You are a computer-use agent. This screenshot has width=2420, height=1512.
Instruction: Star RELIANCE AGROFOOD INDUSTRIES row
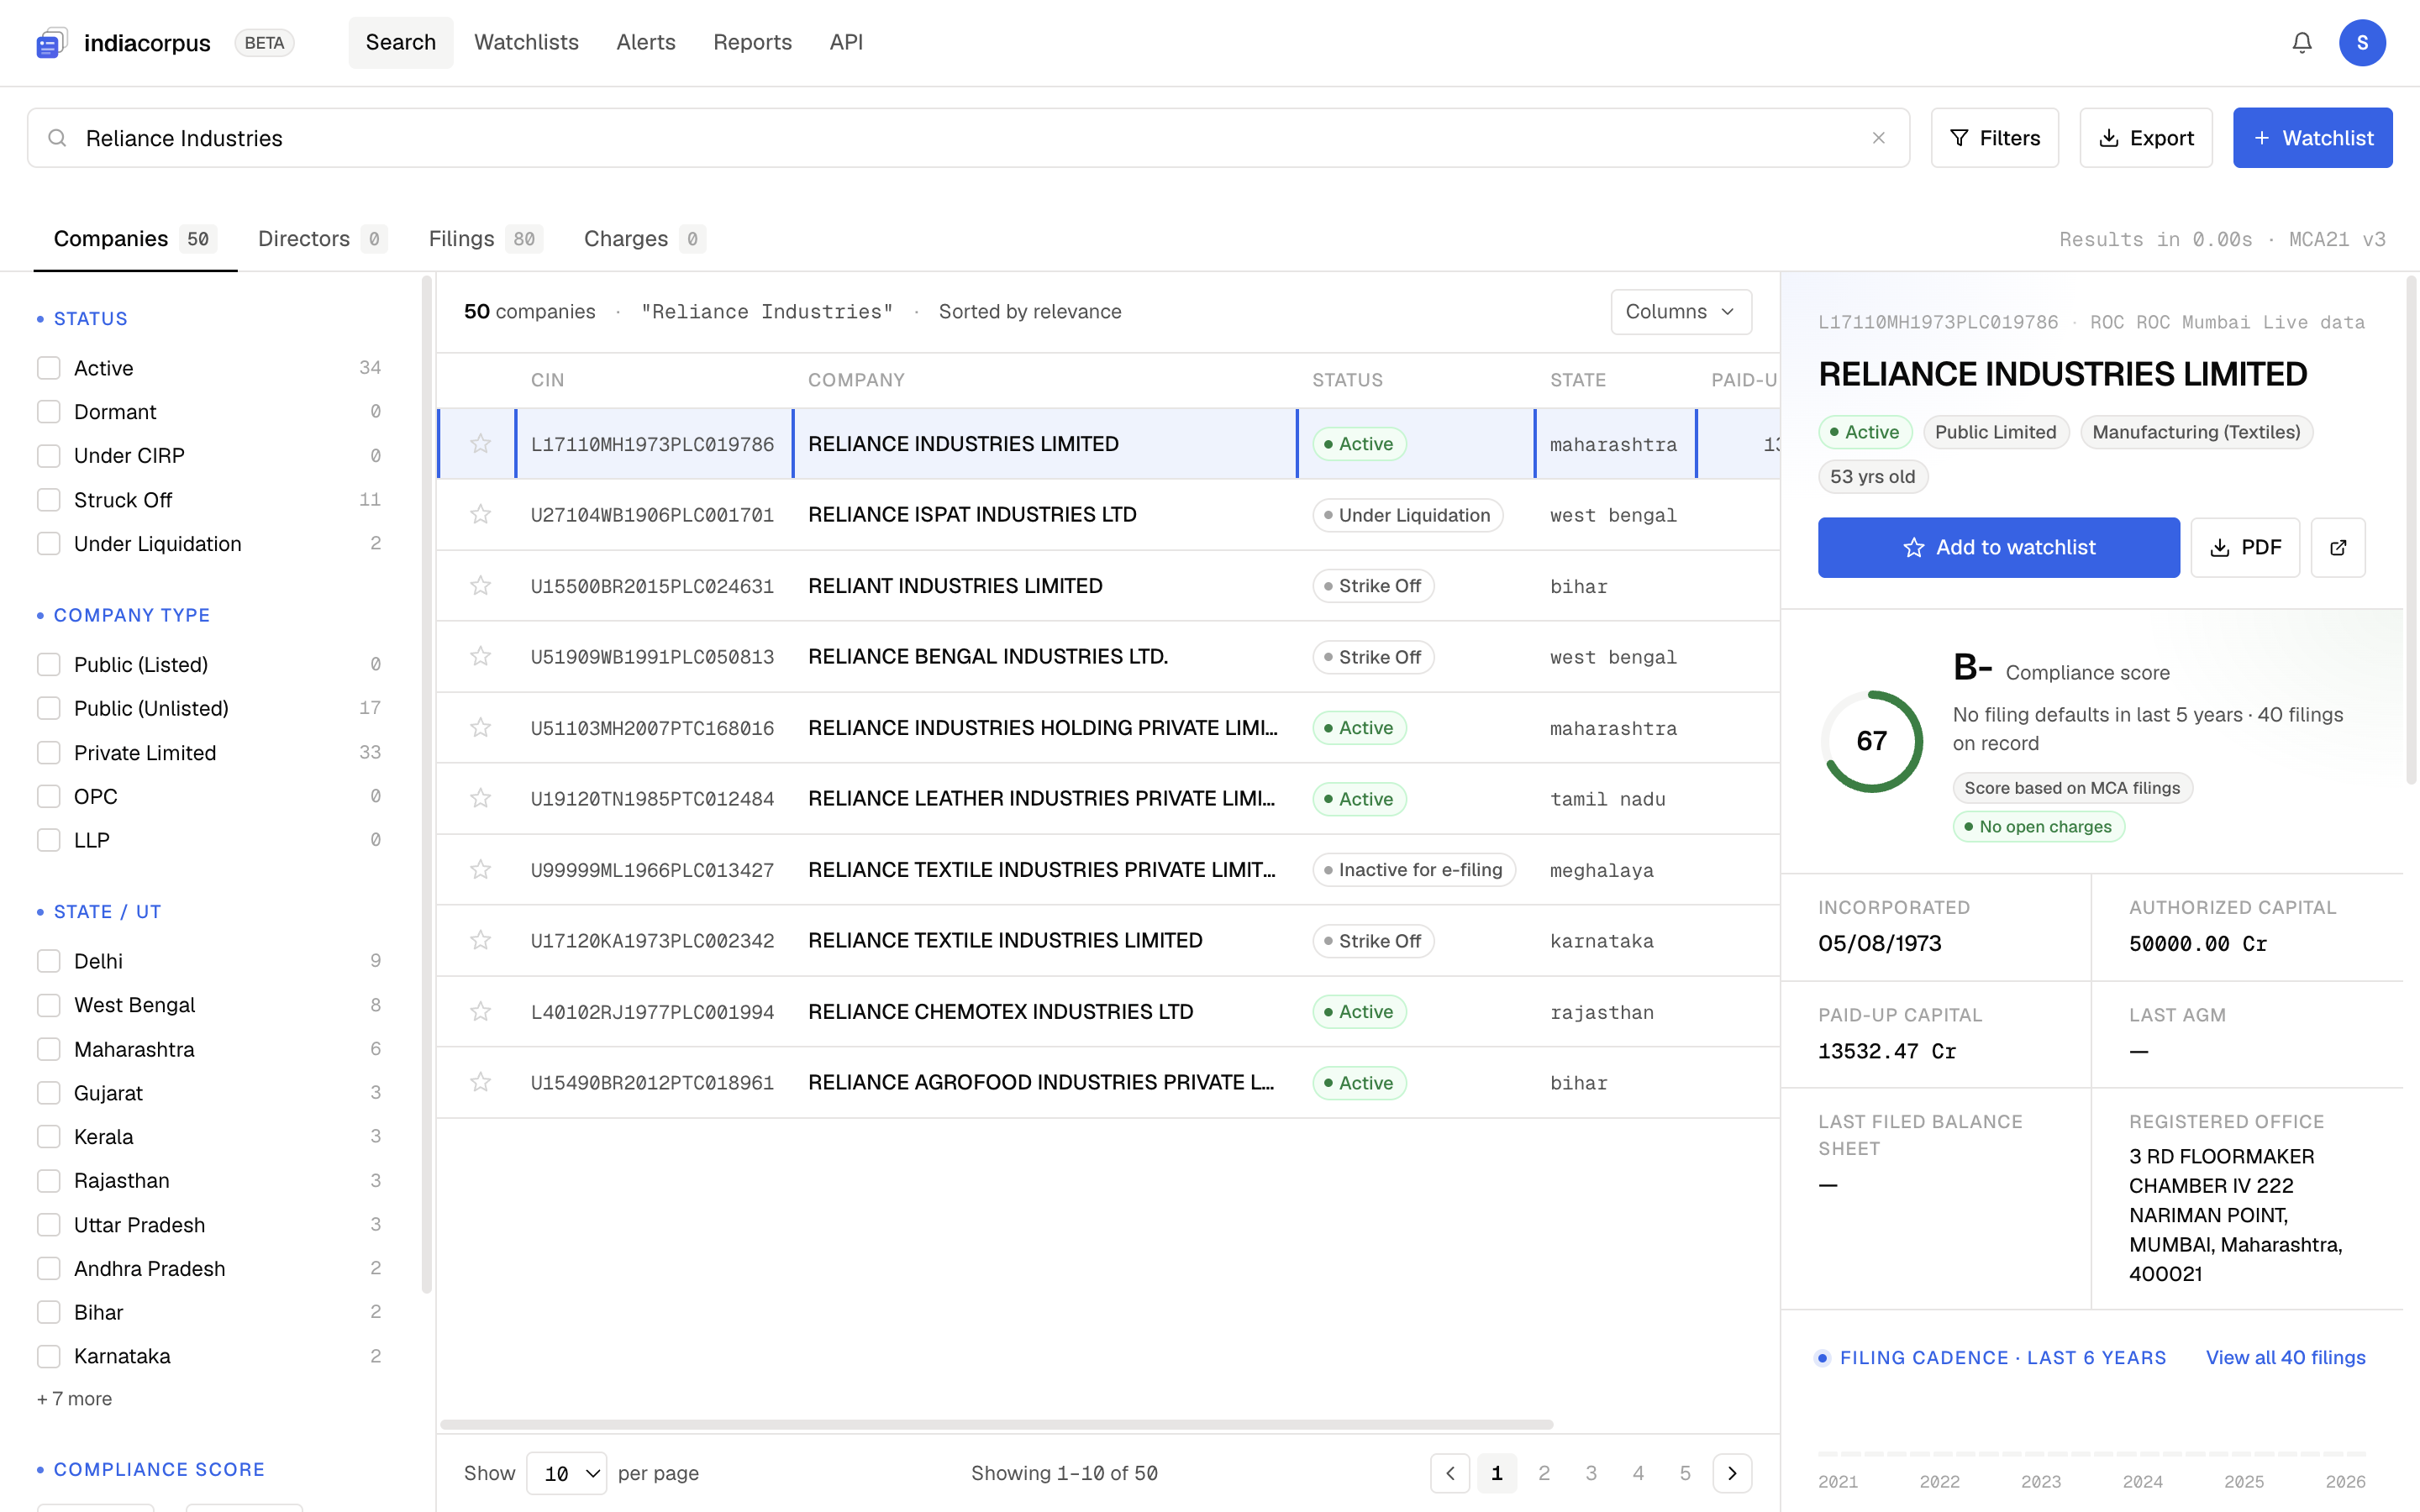(x=481, y=1082)
